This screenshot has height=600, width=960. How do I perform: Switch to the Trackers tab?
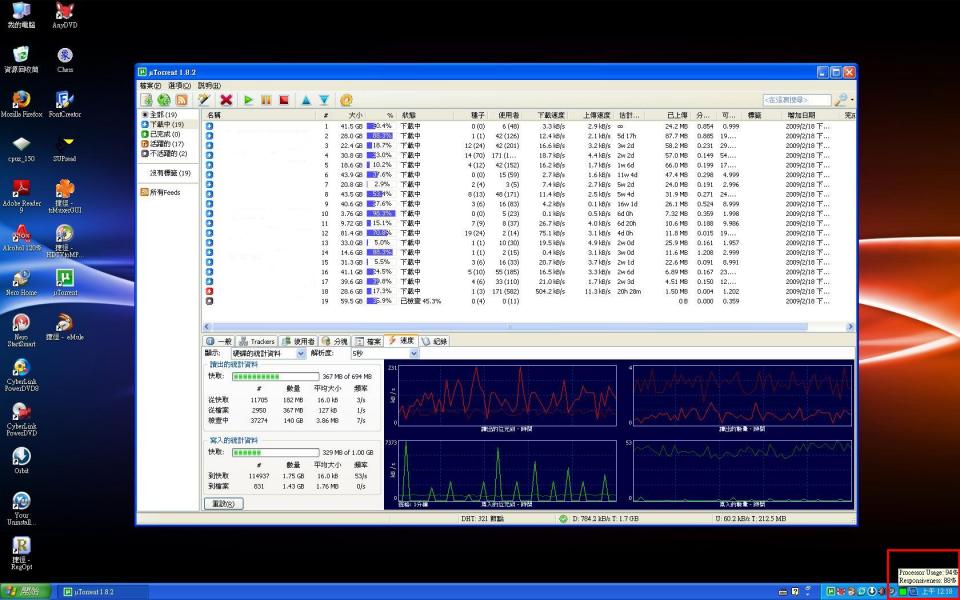pos(257,341)
